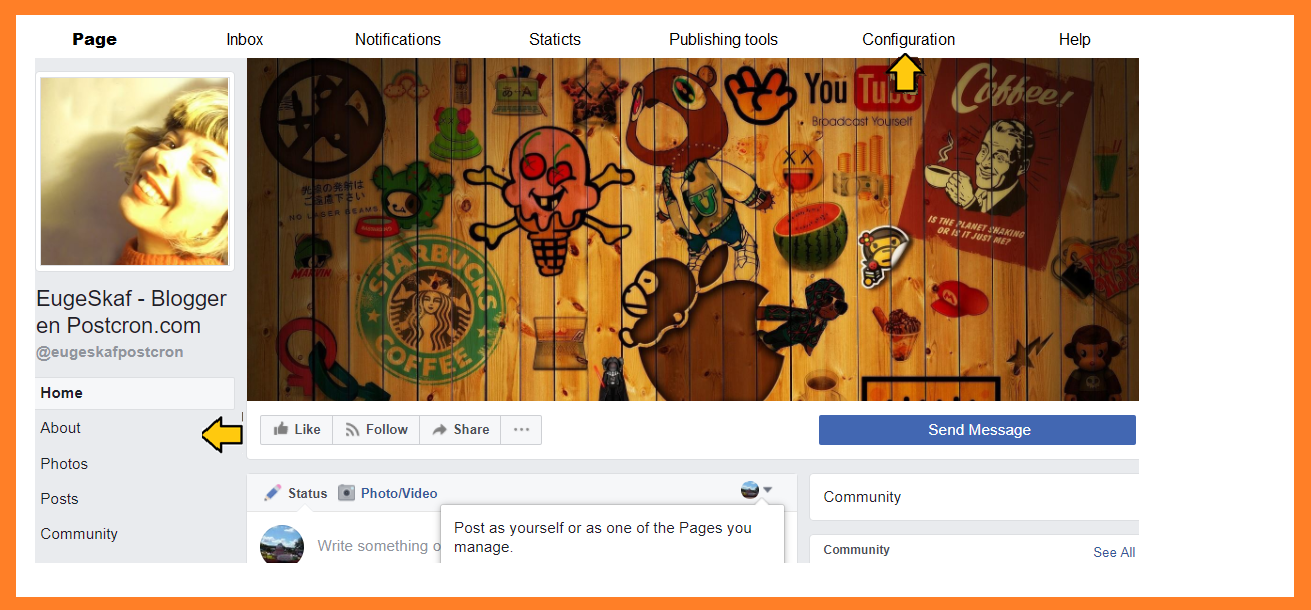1311x610 pixels.
Task: Expand the post-as identity dropdown arrow
Action: point(767,490)
